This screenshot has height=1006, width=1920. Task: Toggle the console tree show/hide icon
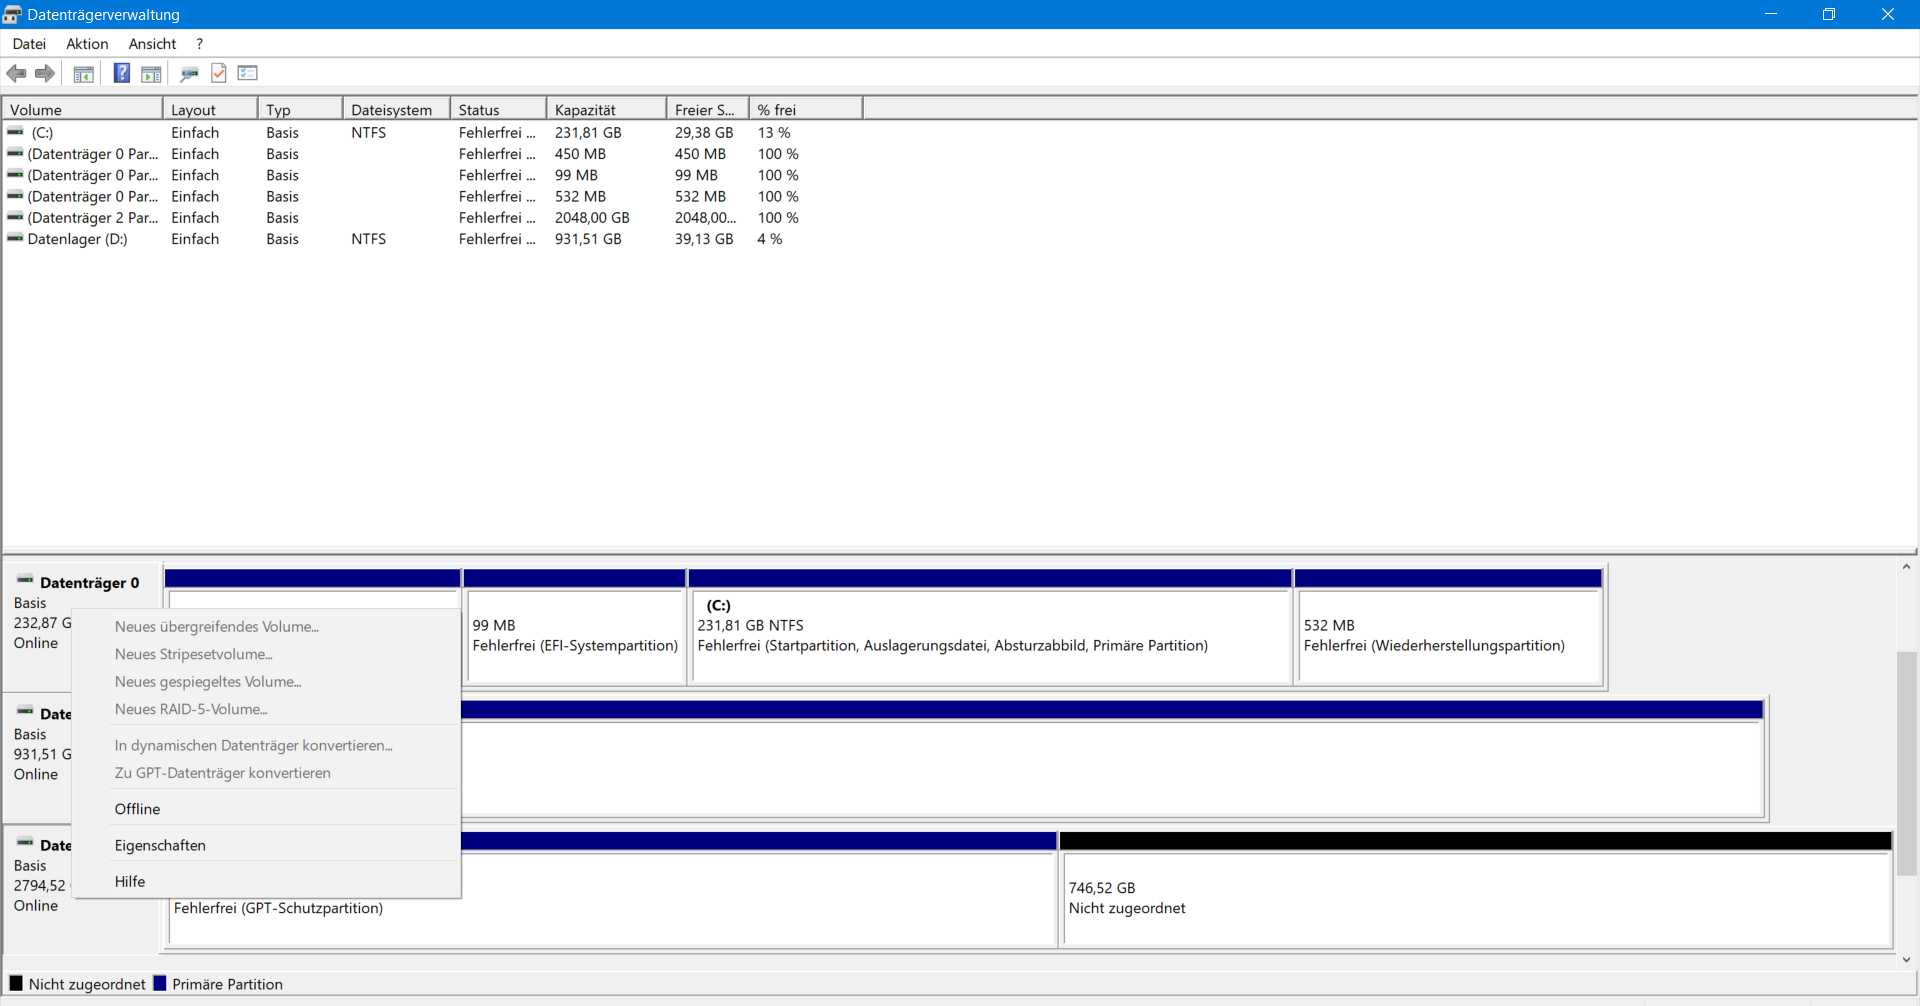(x=84, y=73)
